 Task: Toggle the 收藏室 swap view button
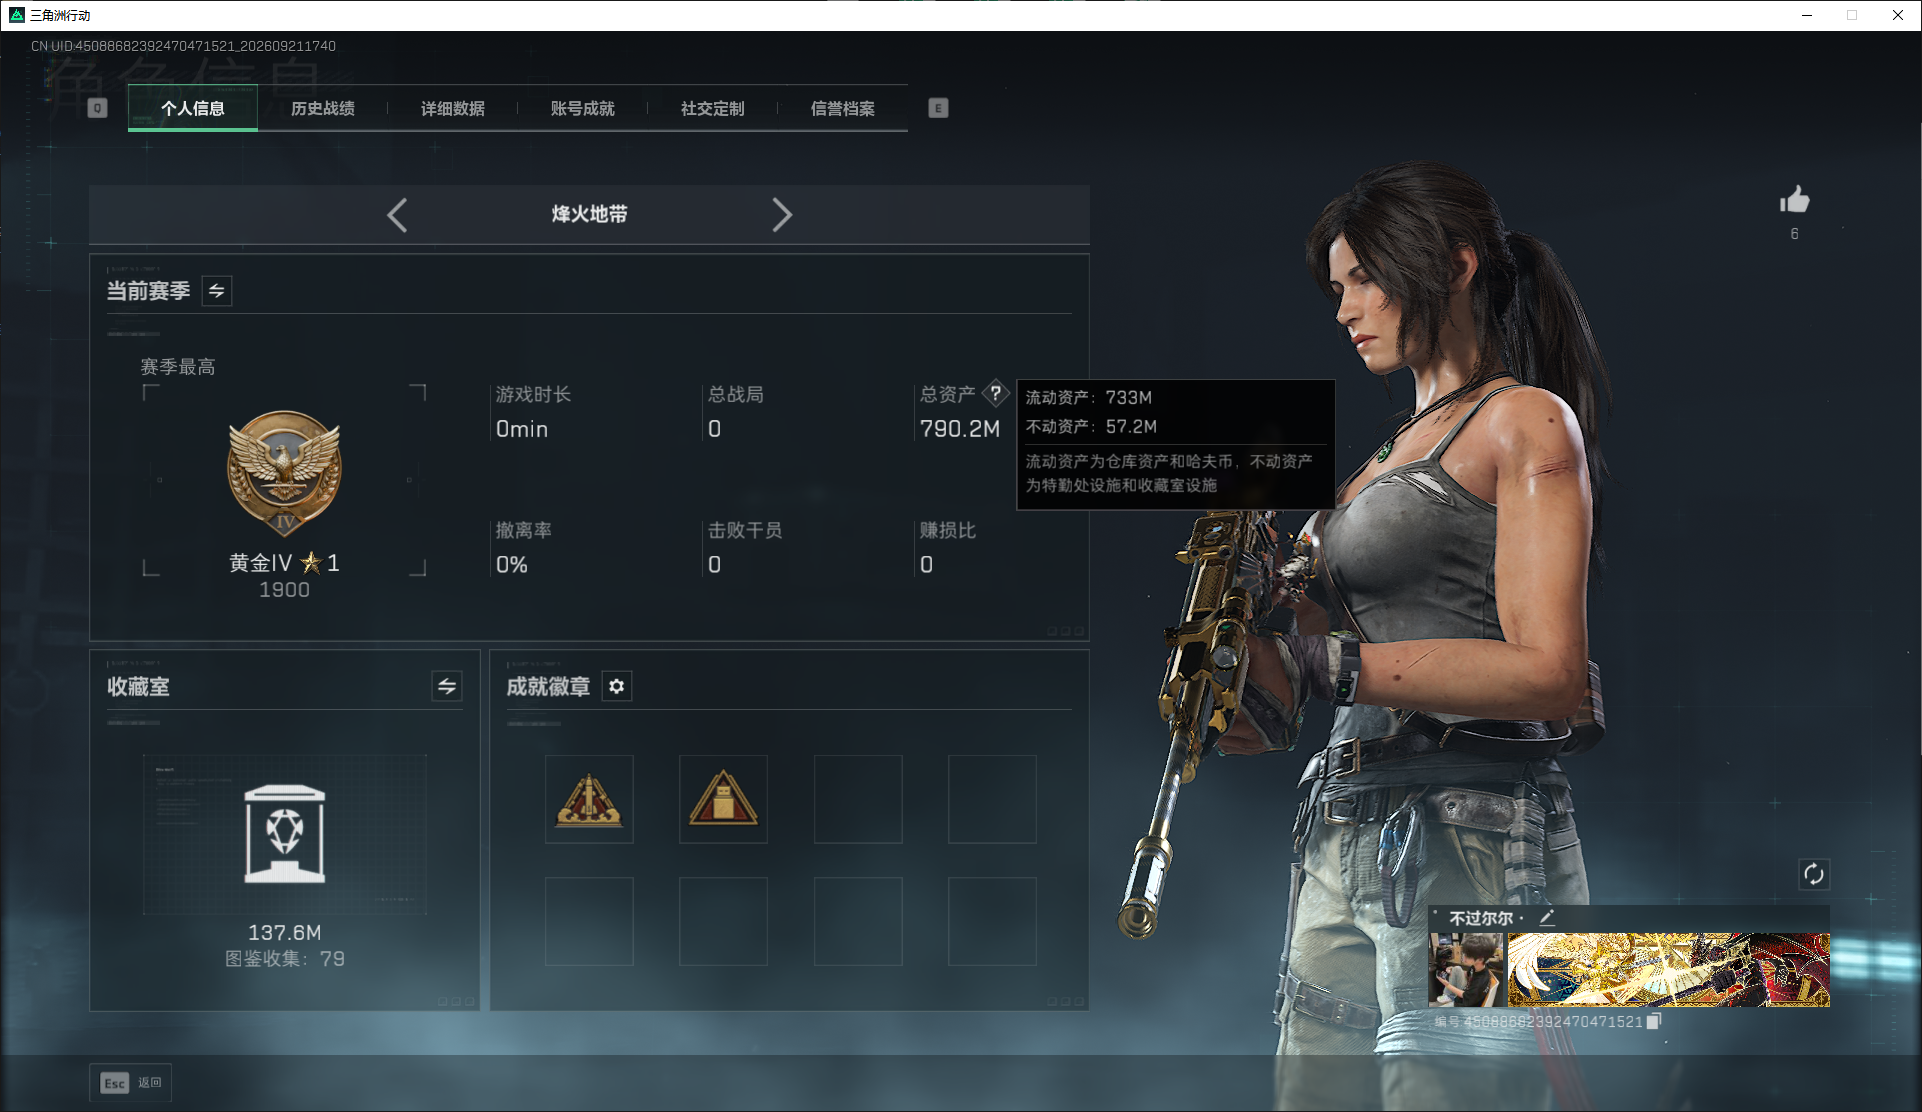(447, 686)
